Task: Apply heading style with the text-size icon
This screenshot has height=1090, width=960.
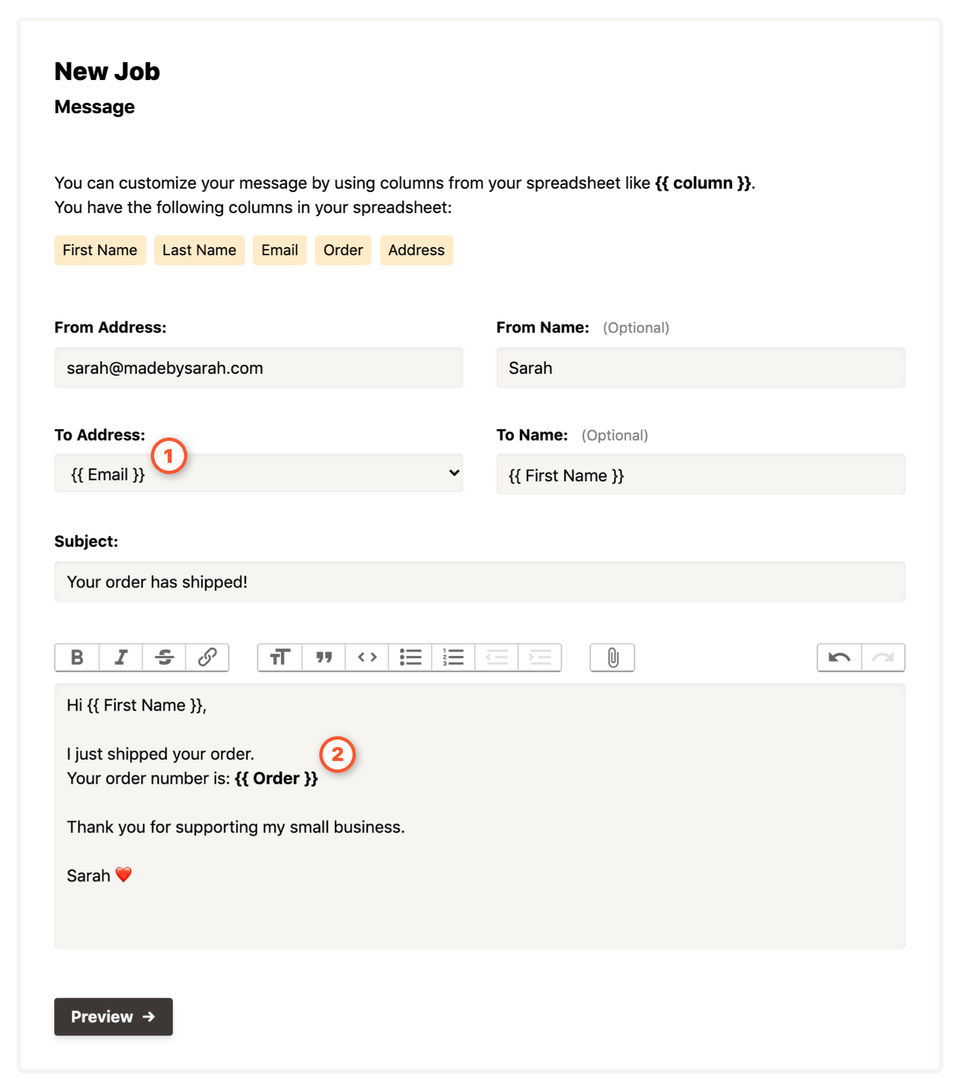Action: tap(280, 657)
